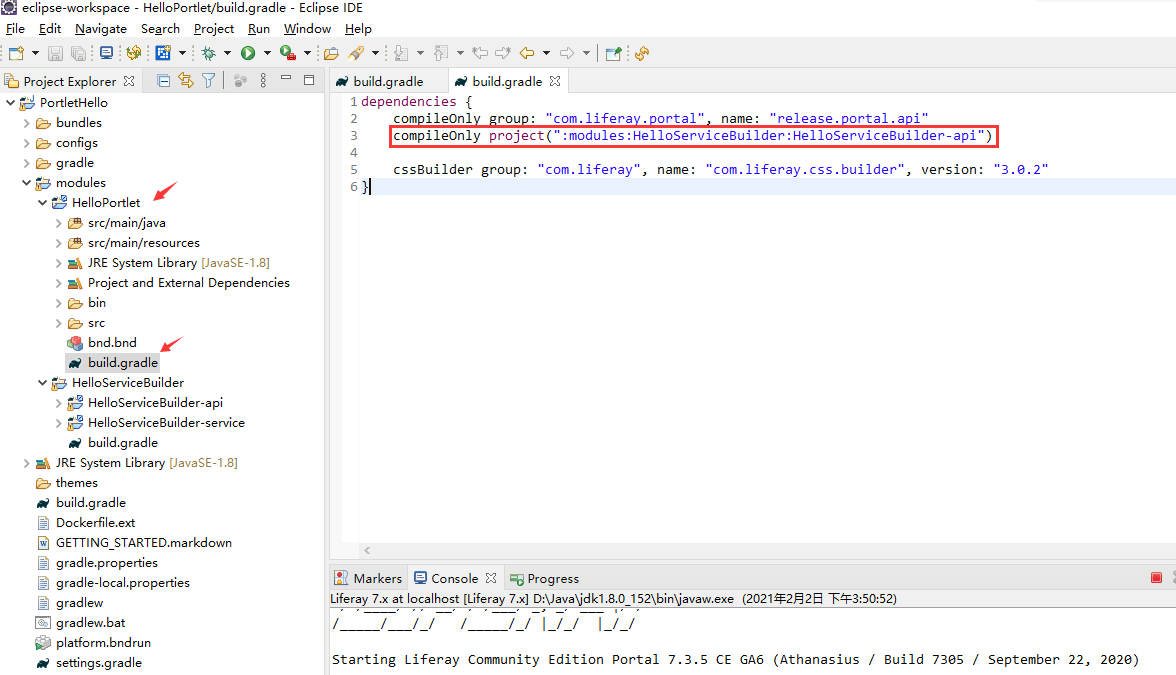The height and width of the screenshot is (675, 1176).
Task: Collapse the HelloServiceBuilder module
Action: (43, 382)
